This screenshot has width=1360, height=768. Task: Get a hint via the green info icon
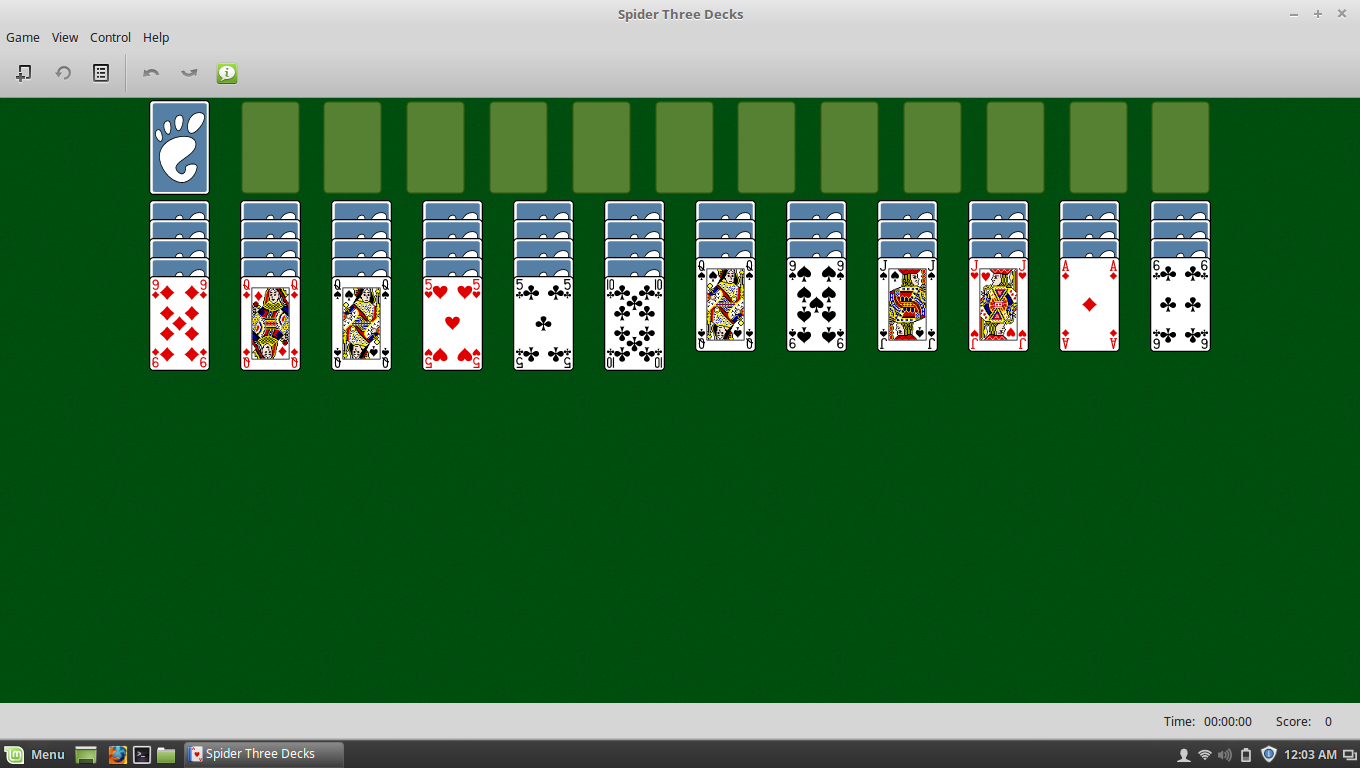pyautogui.click(x=226, y=72)
